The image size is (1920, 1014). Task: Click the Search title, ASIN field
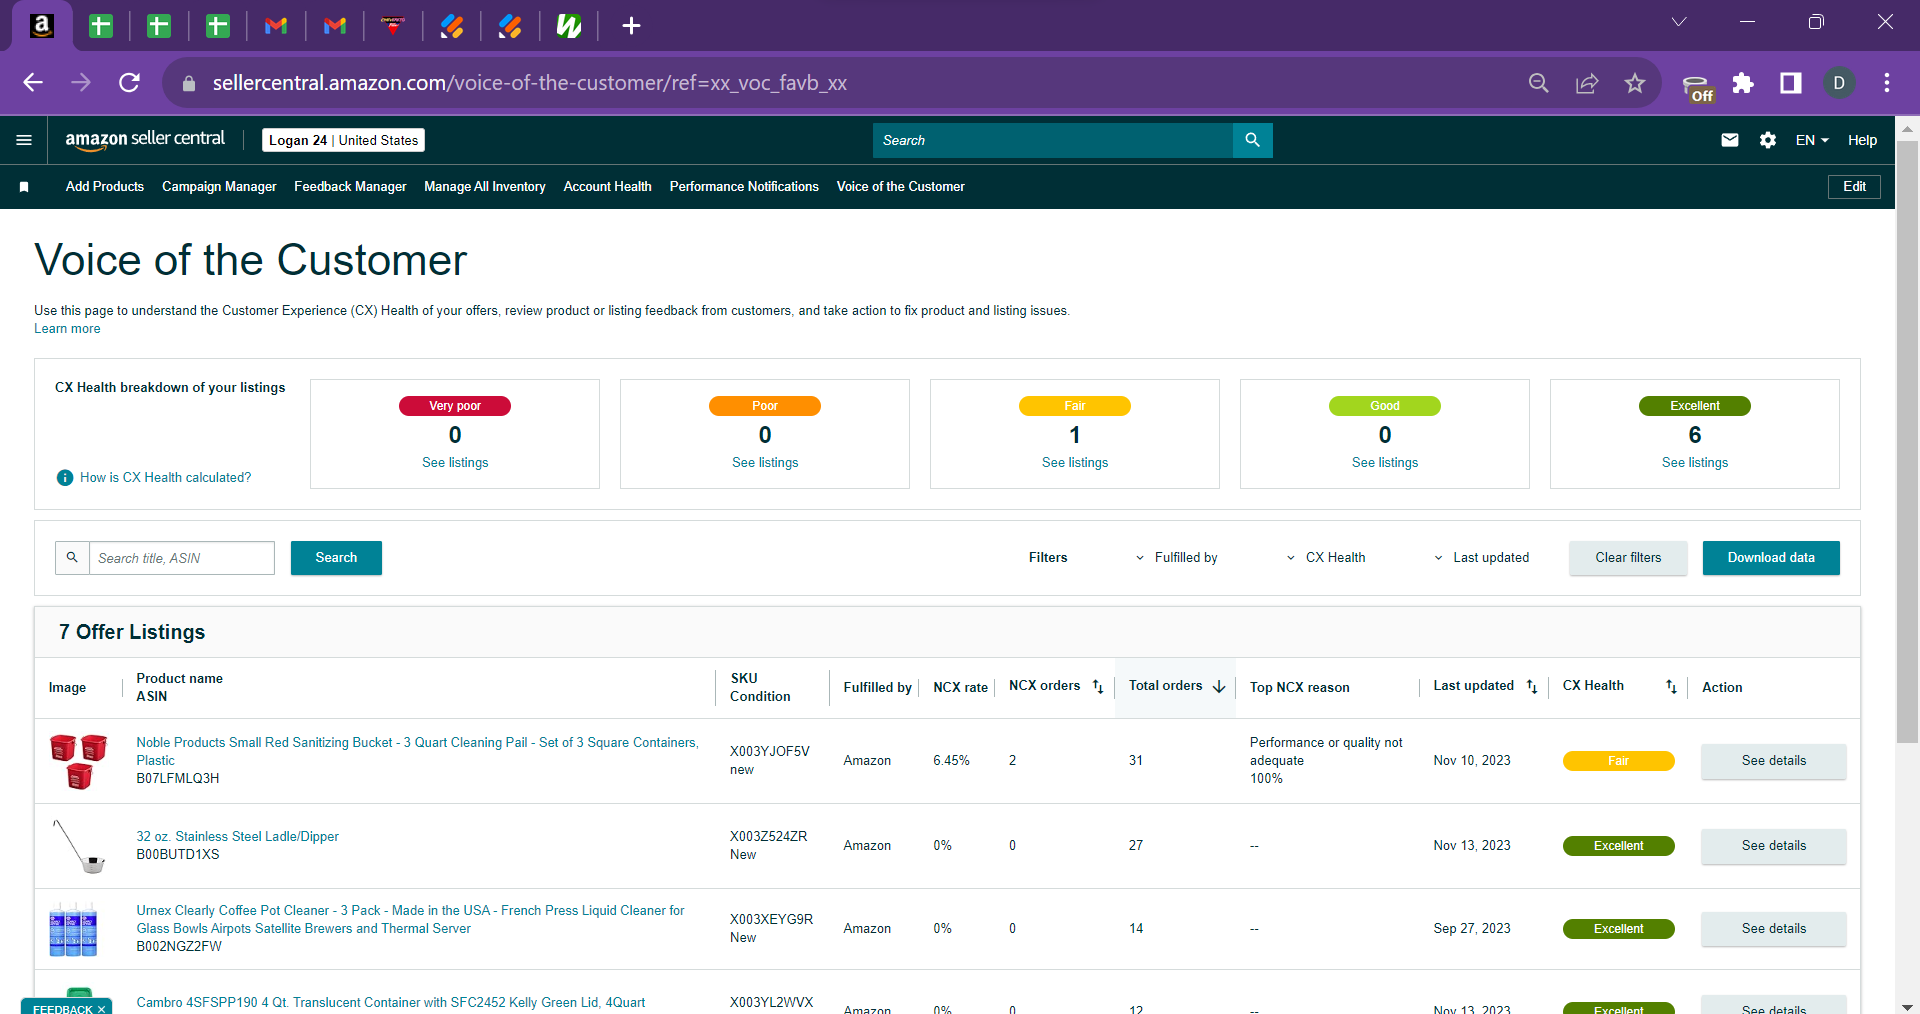pos(181,558)
